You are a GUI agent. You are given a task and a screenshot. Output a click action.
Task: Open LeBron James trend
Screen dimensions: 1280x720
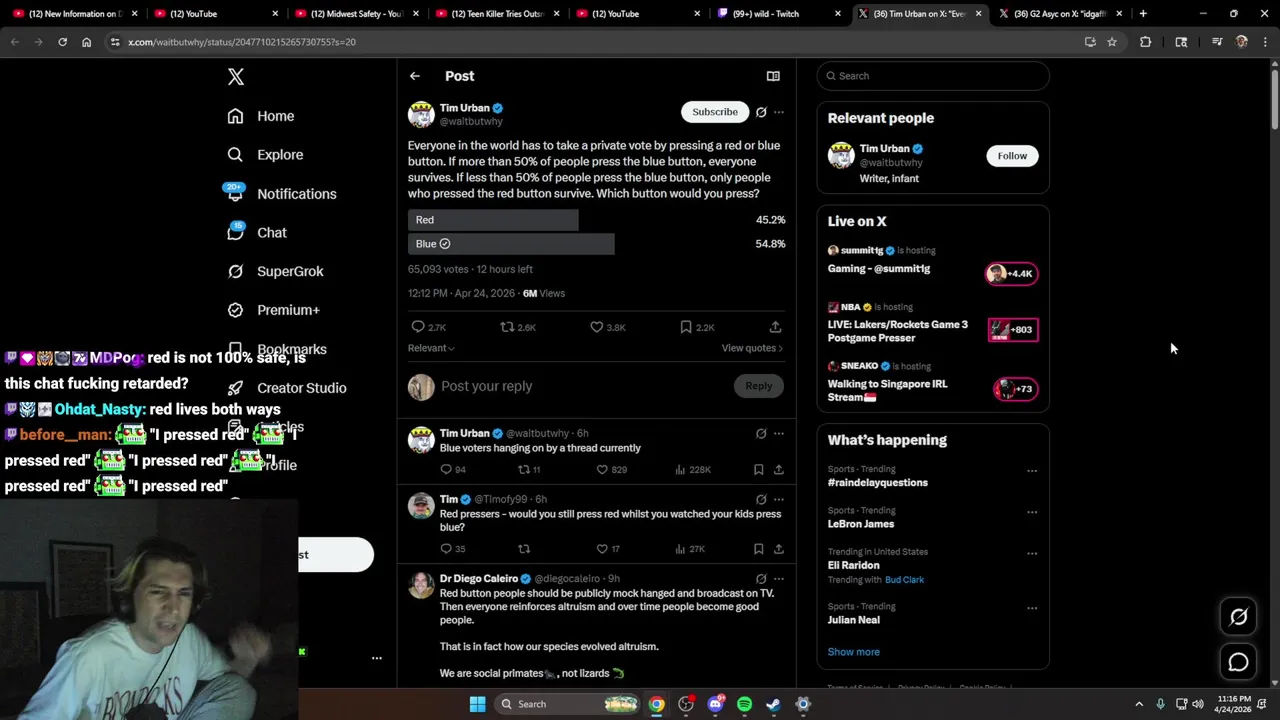(861, 524)
